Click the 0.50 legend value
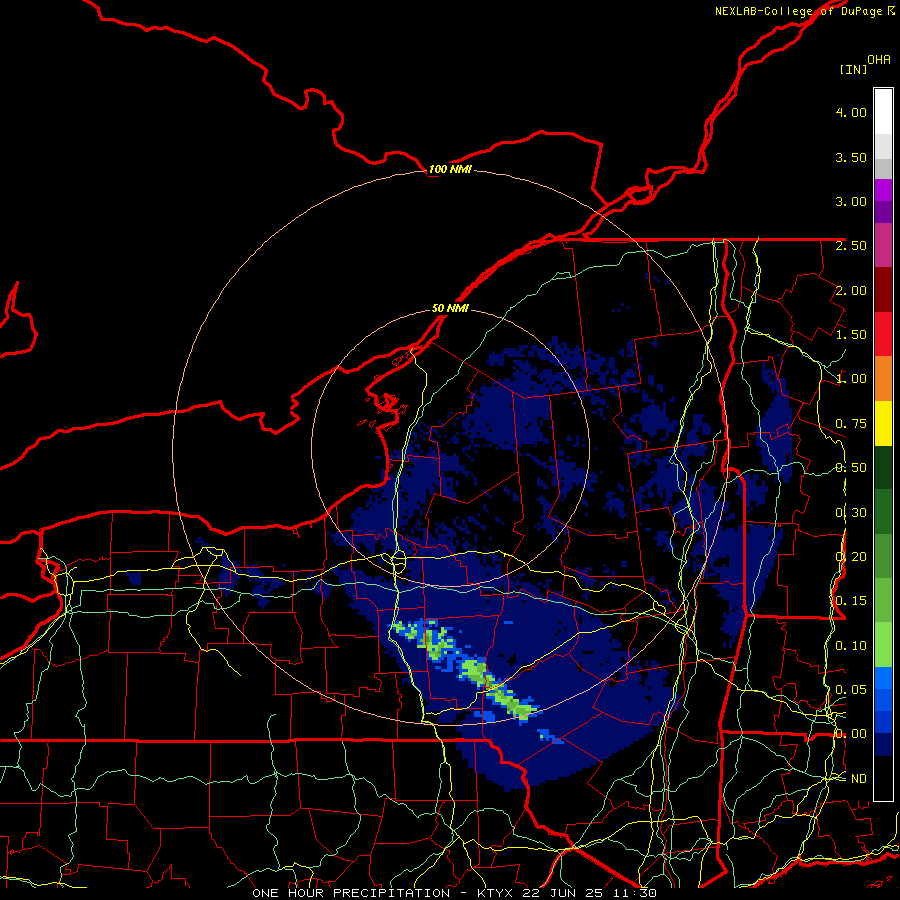The width and height of the screenshot is (900, 900). [x=851, y=468]
